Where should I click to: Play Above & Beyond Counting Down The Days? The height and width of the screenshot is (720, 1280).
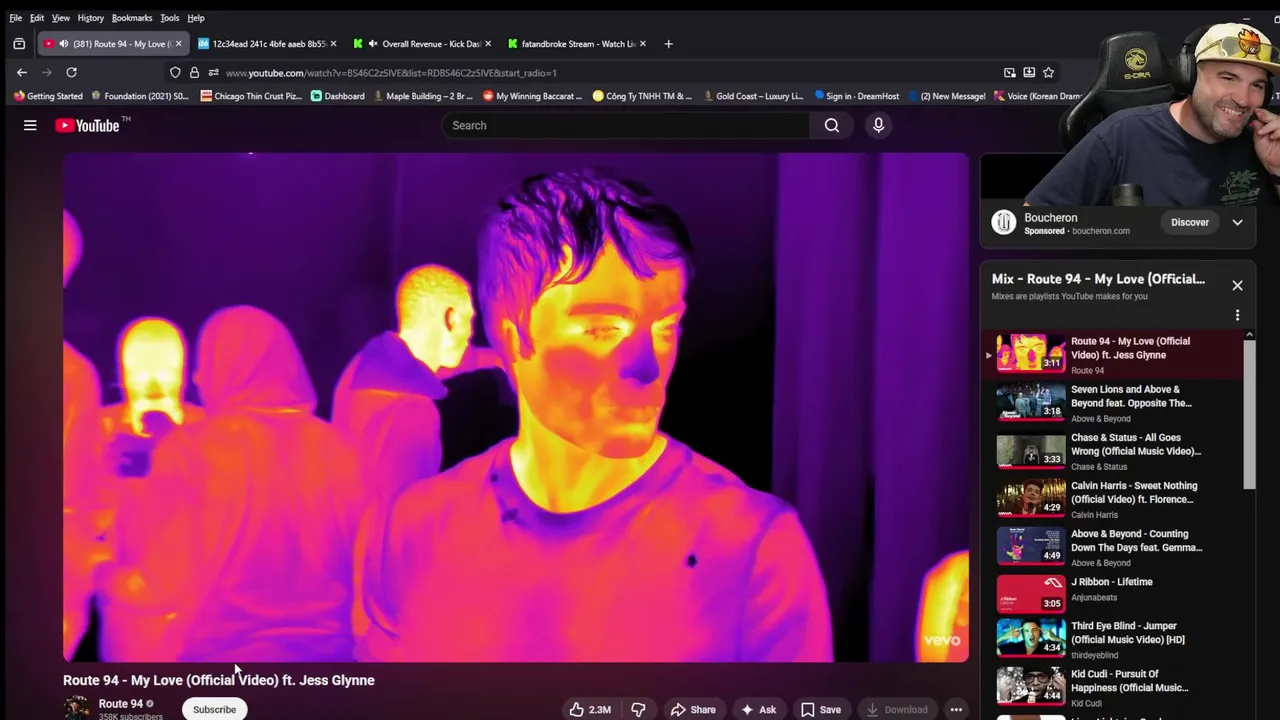1110,547
